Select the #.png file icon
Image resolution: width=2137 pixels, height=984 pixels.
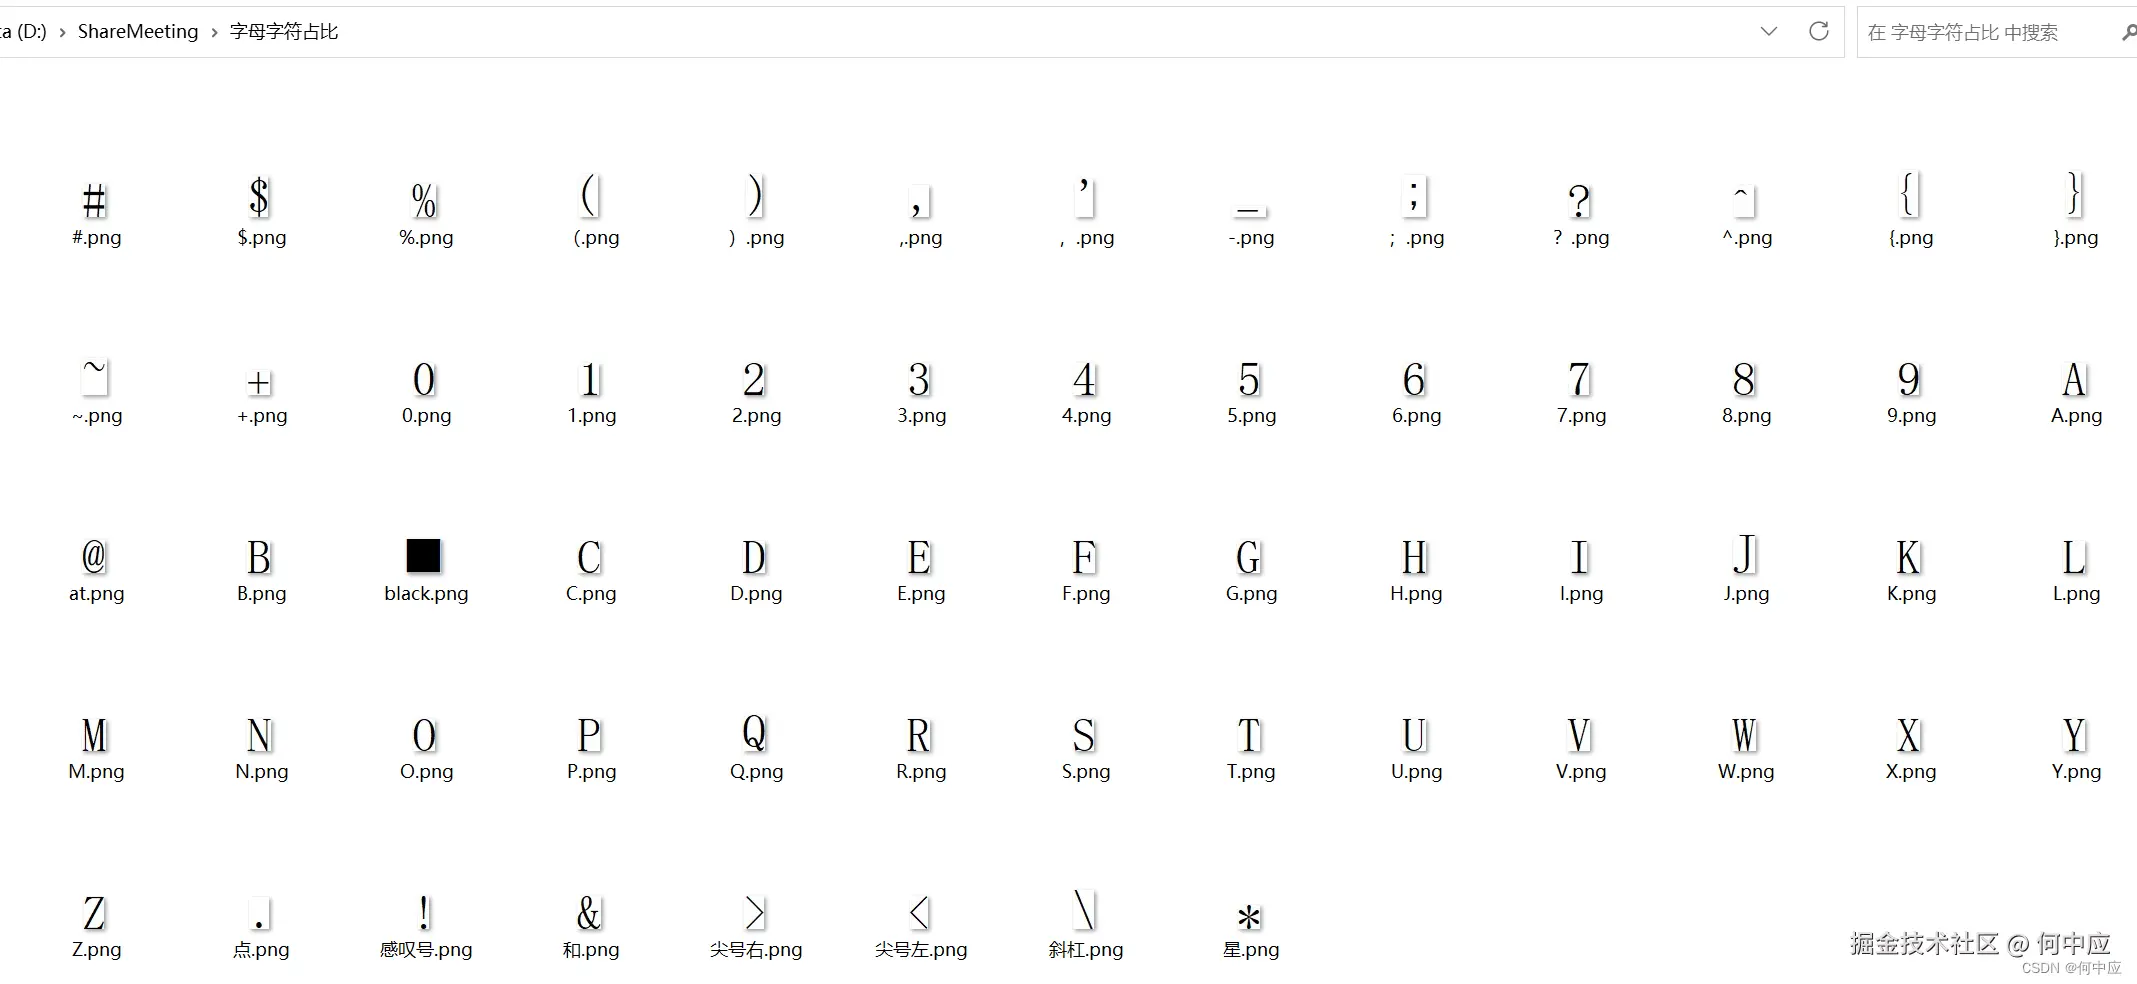[x=95, y=202]
